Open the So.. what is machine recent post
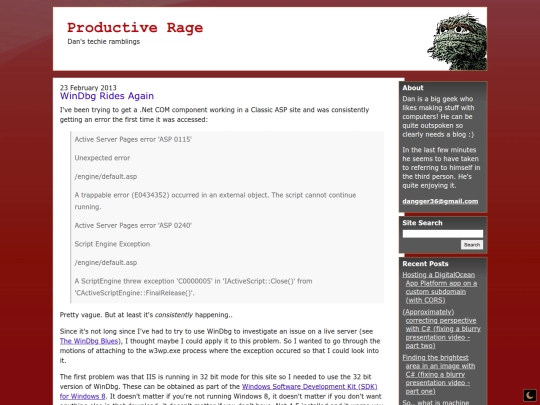 coord(436,402)
